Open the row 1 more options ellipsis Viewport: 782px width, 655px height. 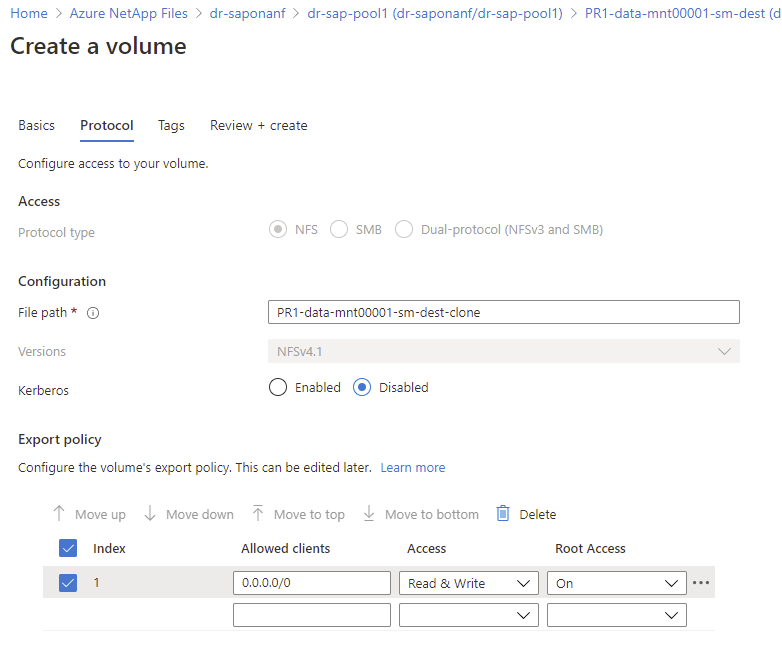pos(701,583)
